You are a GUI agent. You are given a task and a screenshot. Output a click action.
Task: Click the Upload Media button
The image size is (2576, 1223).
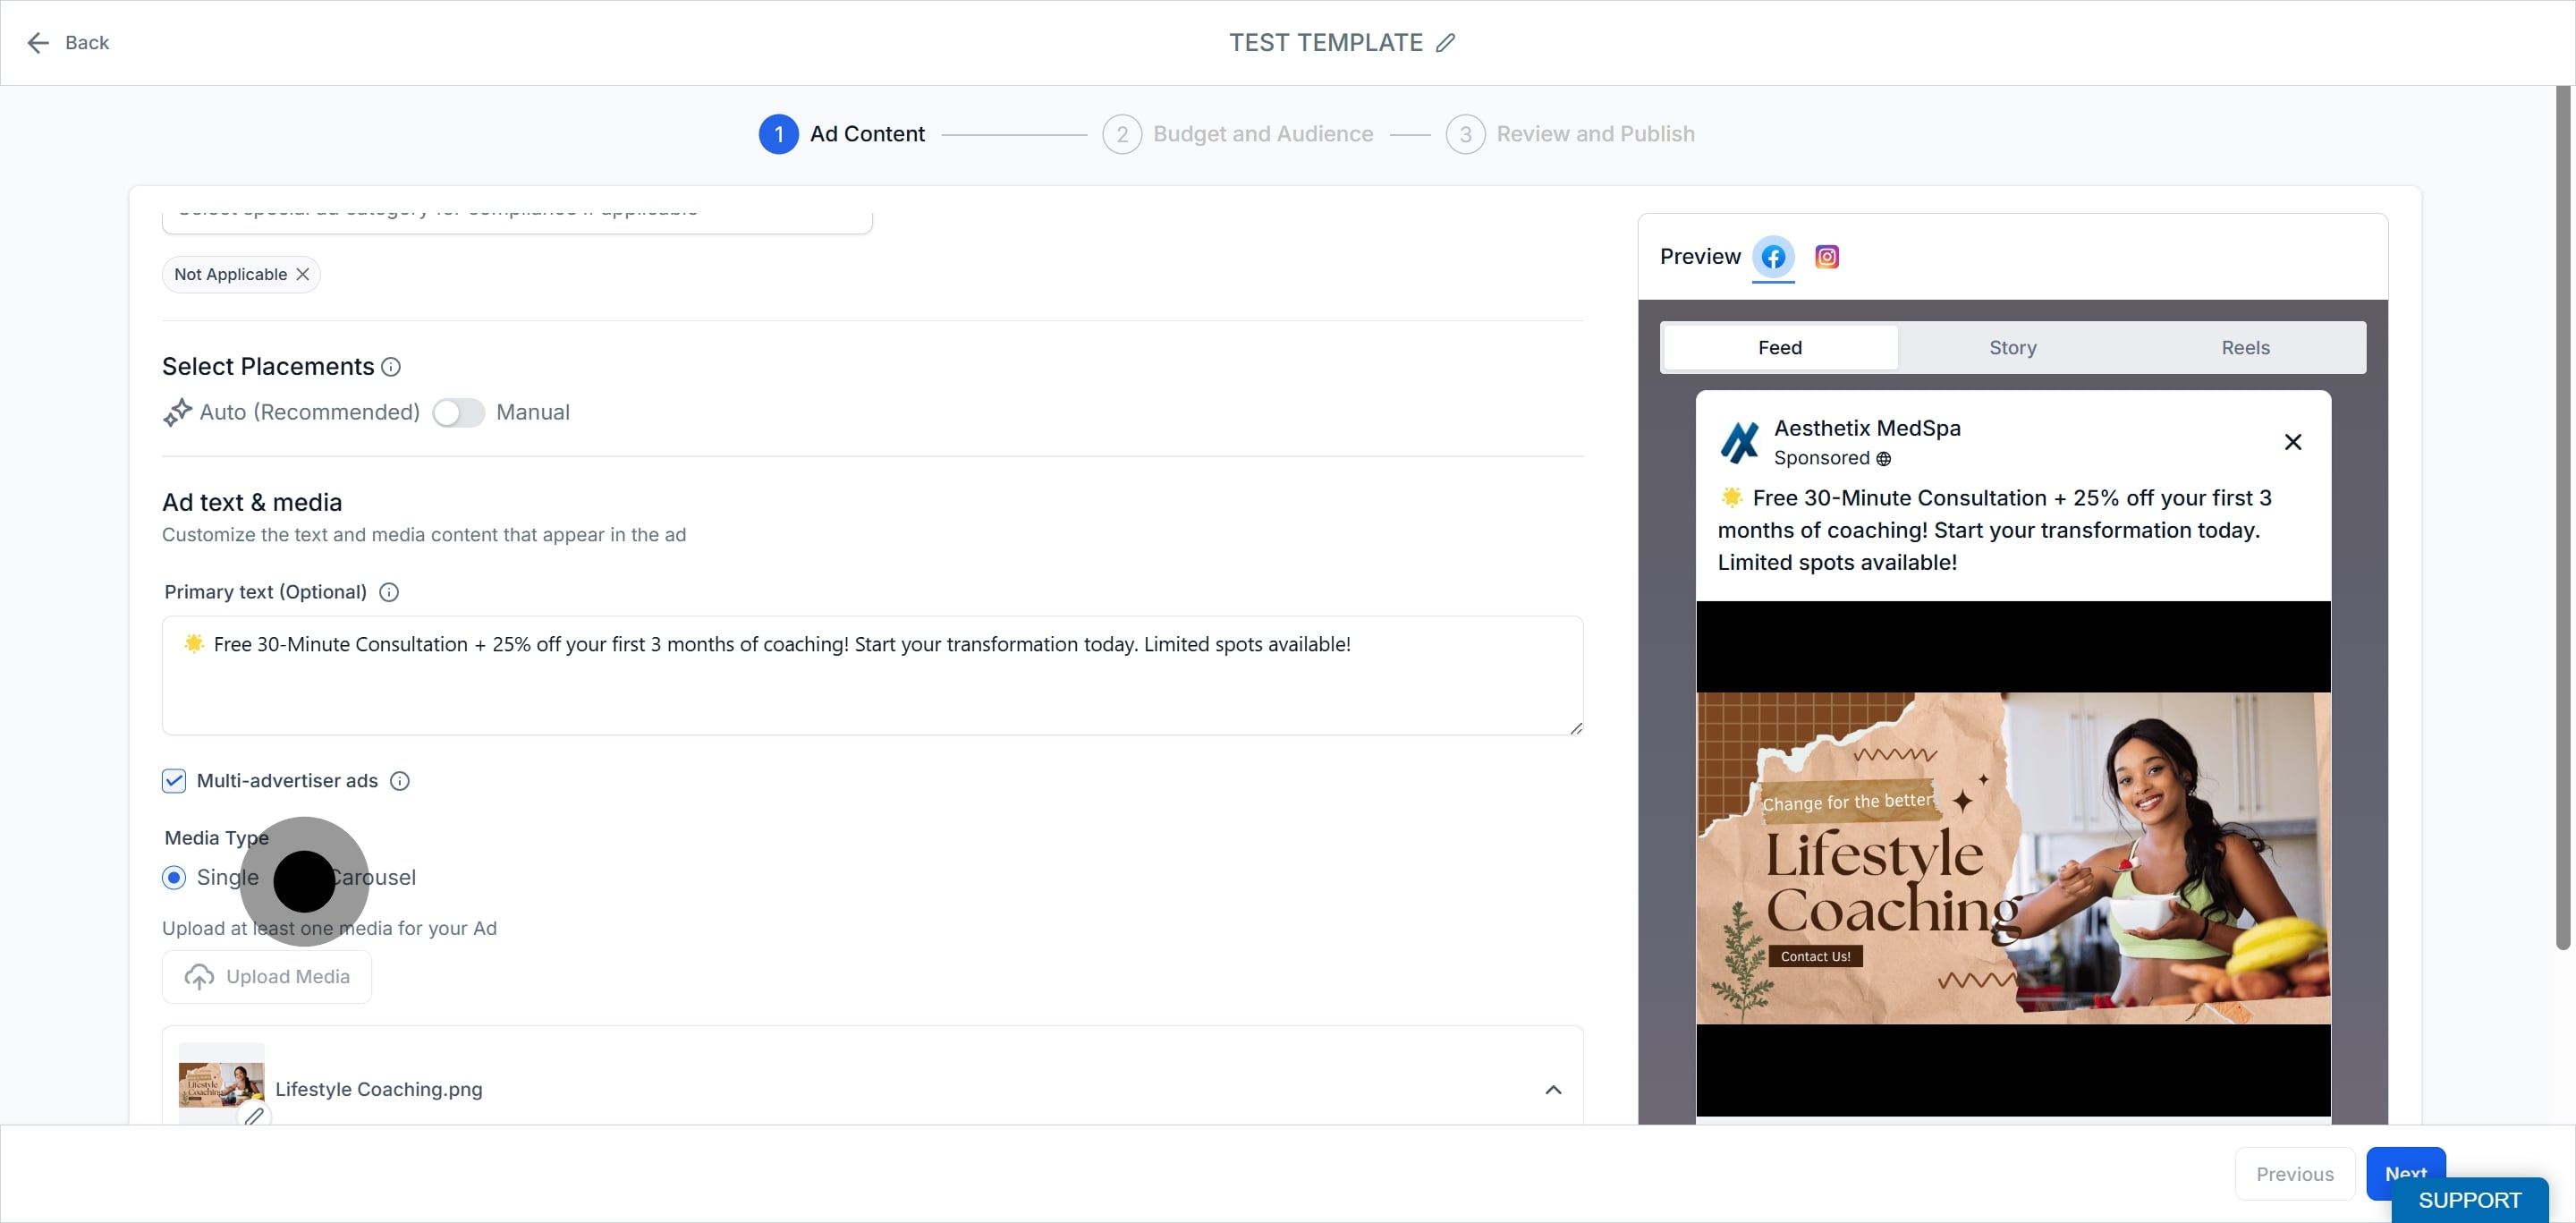coord(267,976)
